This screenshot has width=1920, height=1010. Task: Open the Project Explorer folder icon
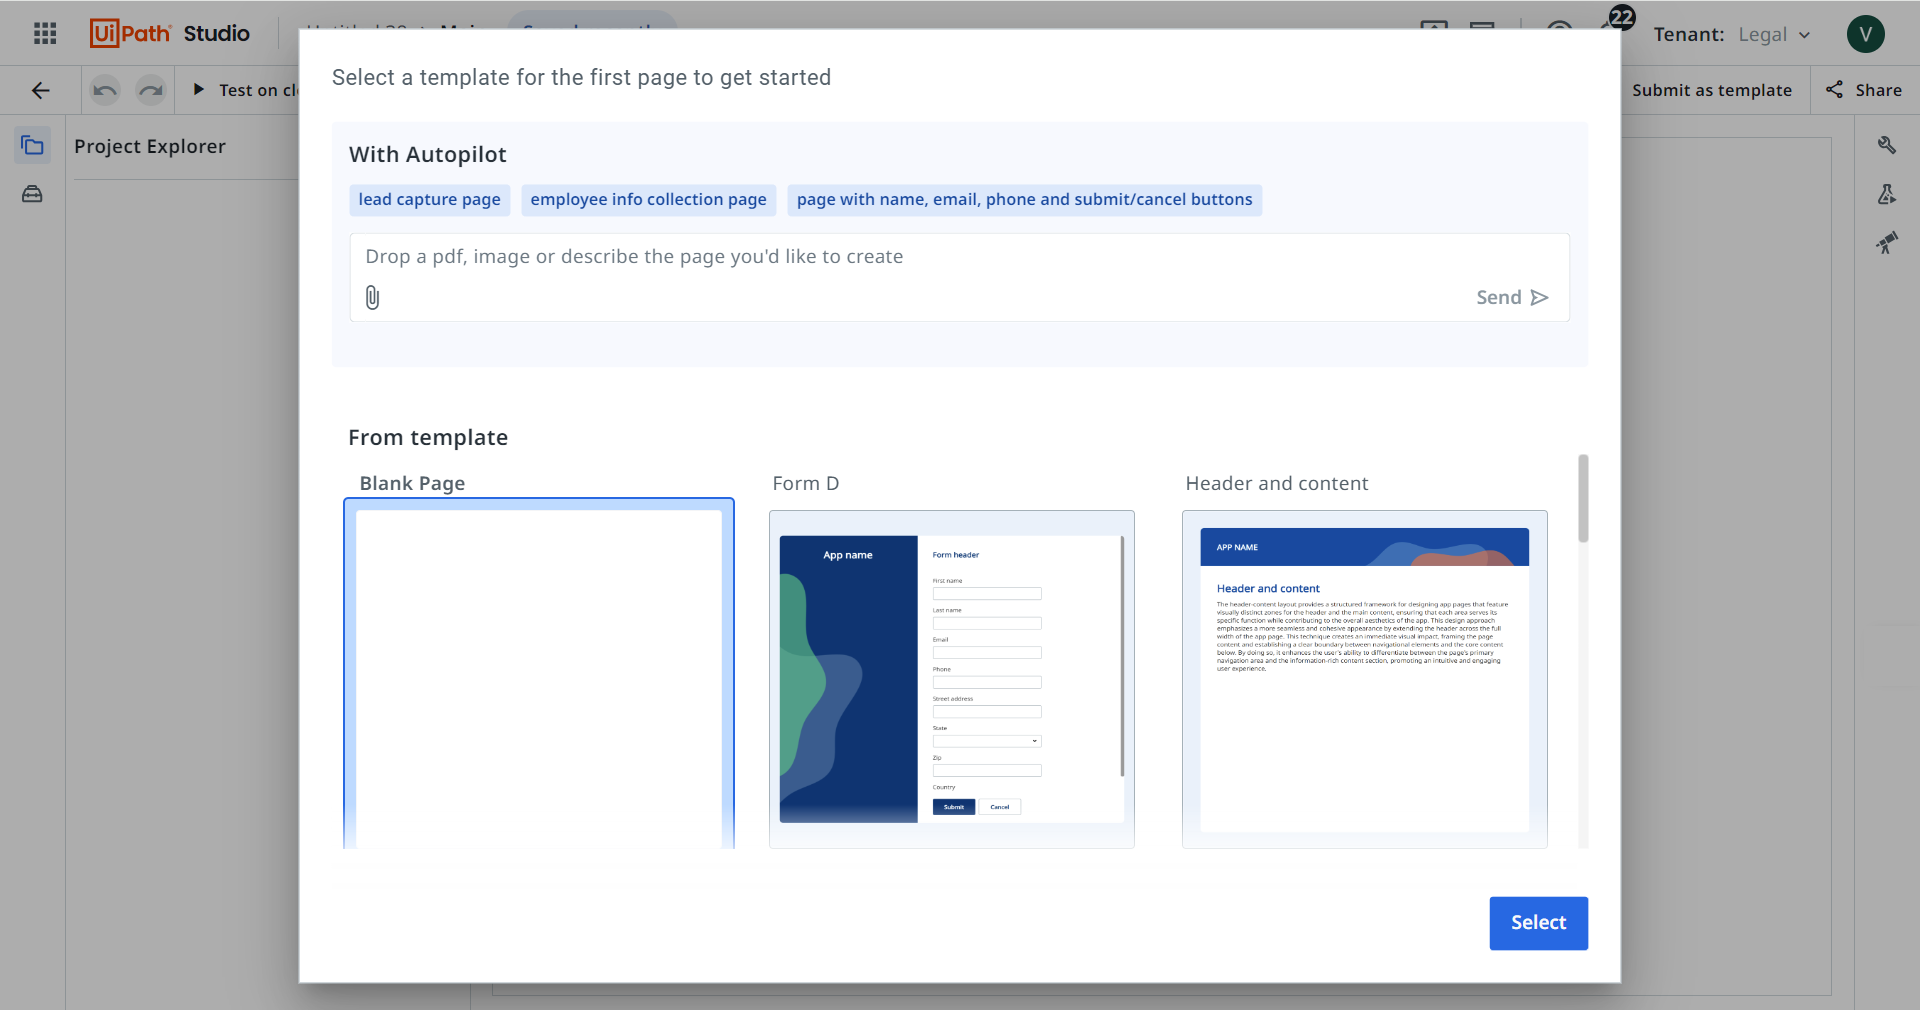pyautogui.click(x=32, y=145)
